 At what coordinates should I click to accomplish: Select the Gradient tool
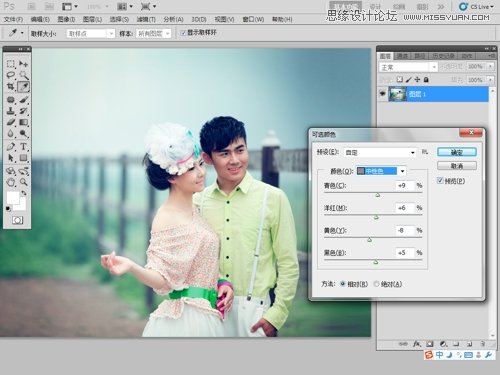pos(23,122)
